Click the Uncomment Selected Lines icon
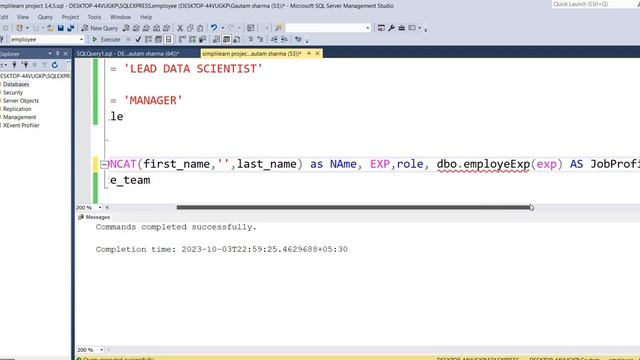 (x=260, y=40)
